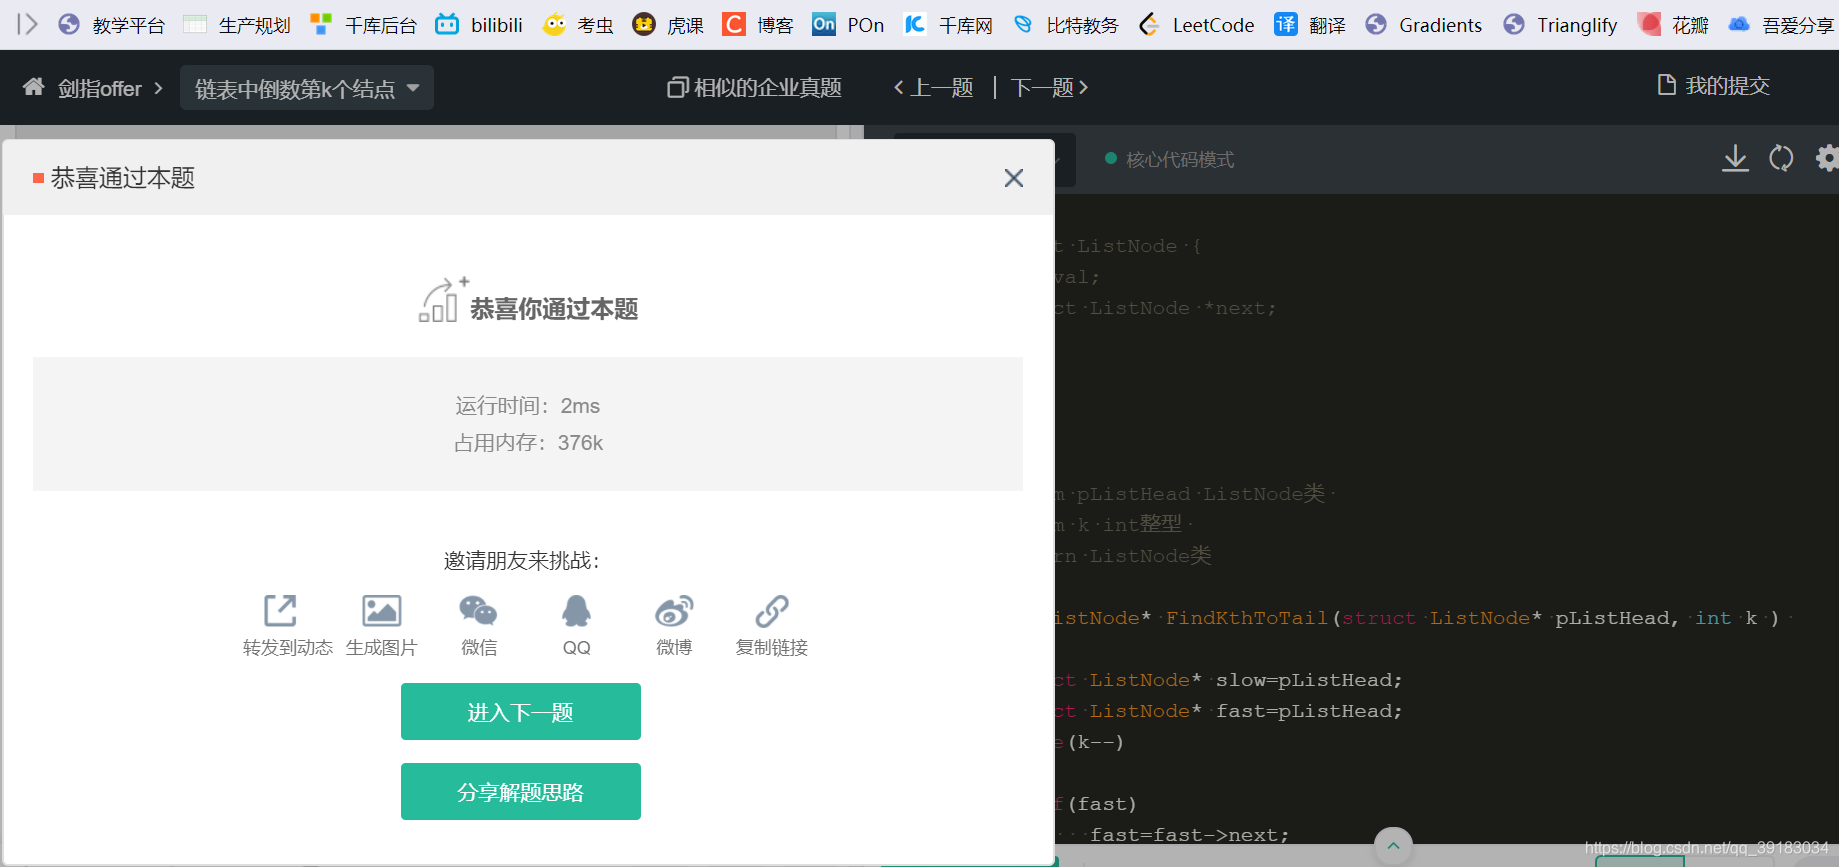Screen dimensions: 1839x867
Task: Click code line ending slow=pListHead;
Action: (1309, 680)
